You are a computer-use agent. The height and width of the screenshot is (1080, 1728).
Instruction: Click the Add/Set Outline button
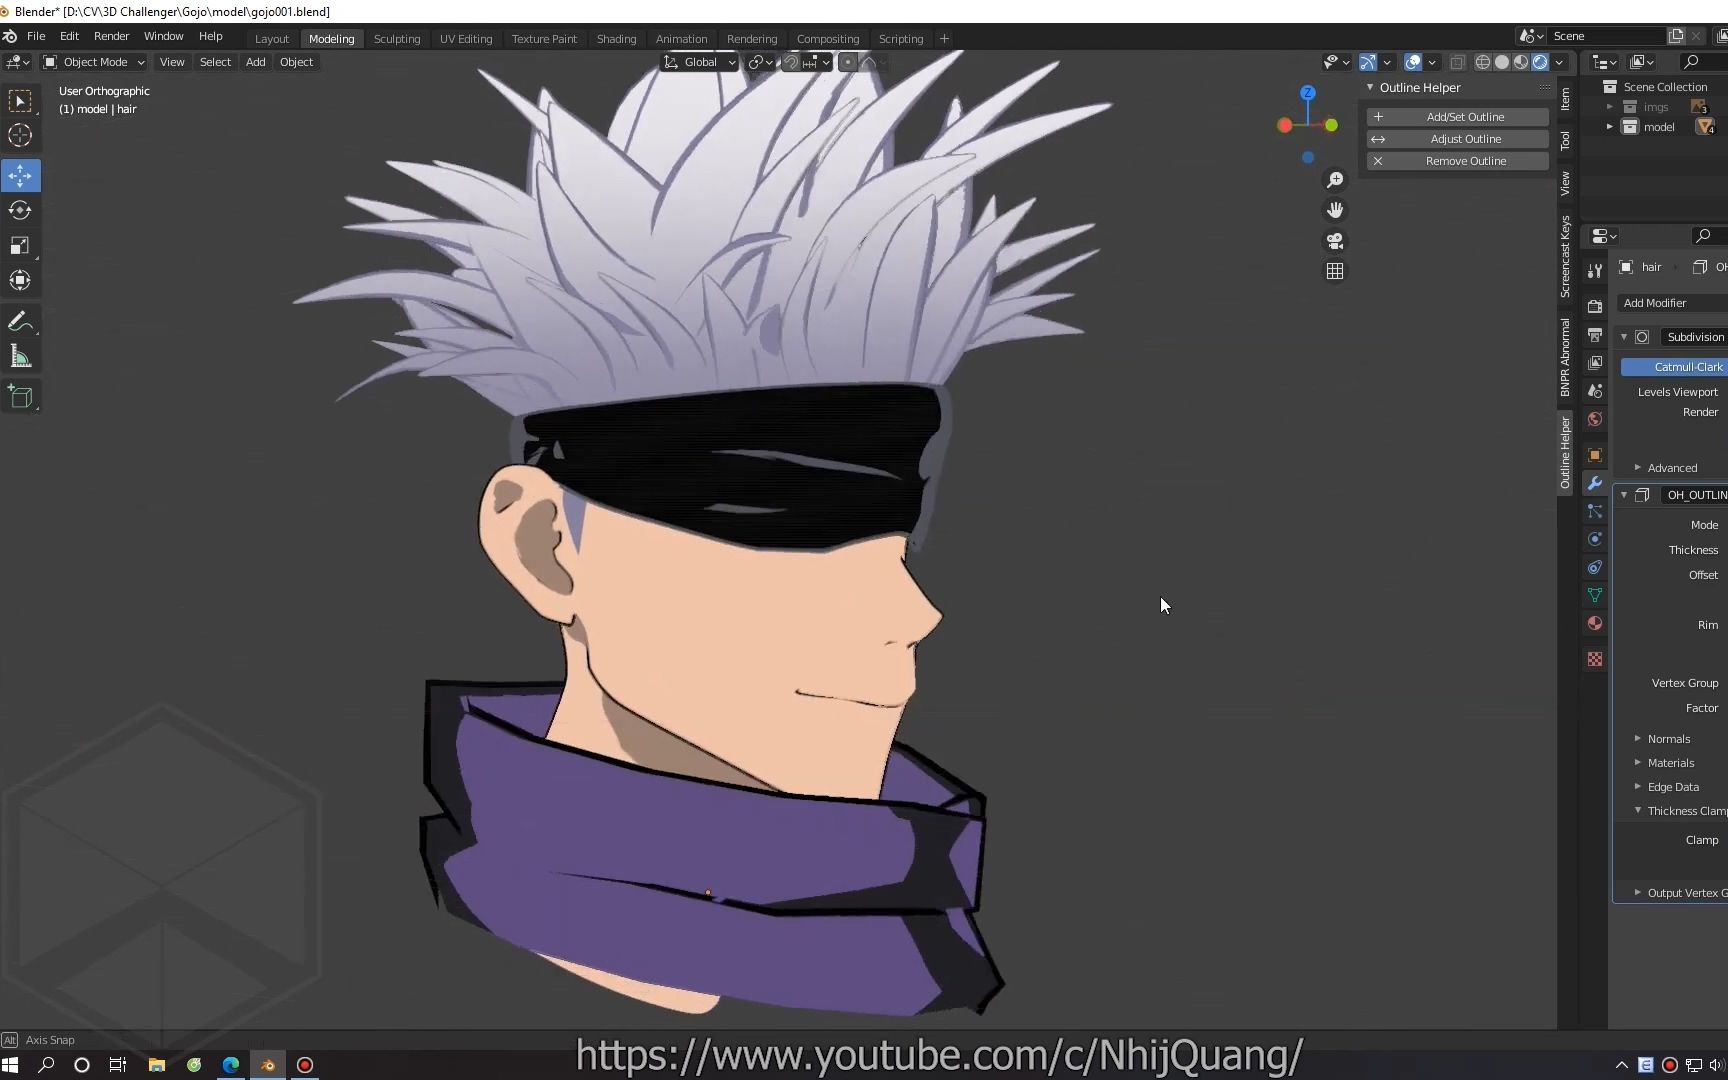click(1457, 117)
